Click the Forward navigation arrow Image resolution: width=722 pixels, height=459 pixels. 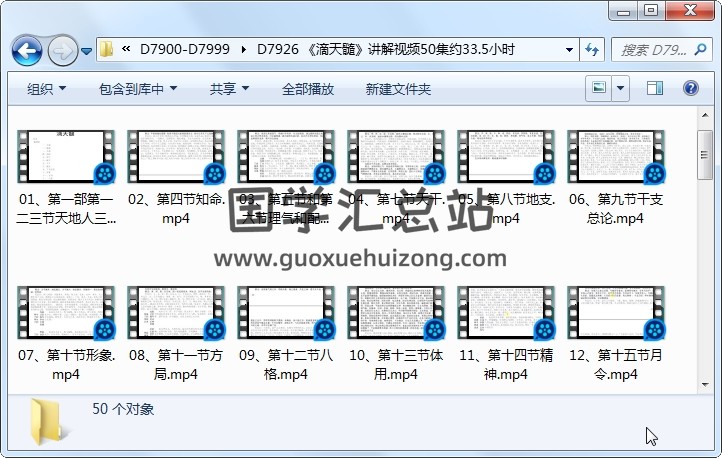(63, 50)
